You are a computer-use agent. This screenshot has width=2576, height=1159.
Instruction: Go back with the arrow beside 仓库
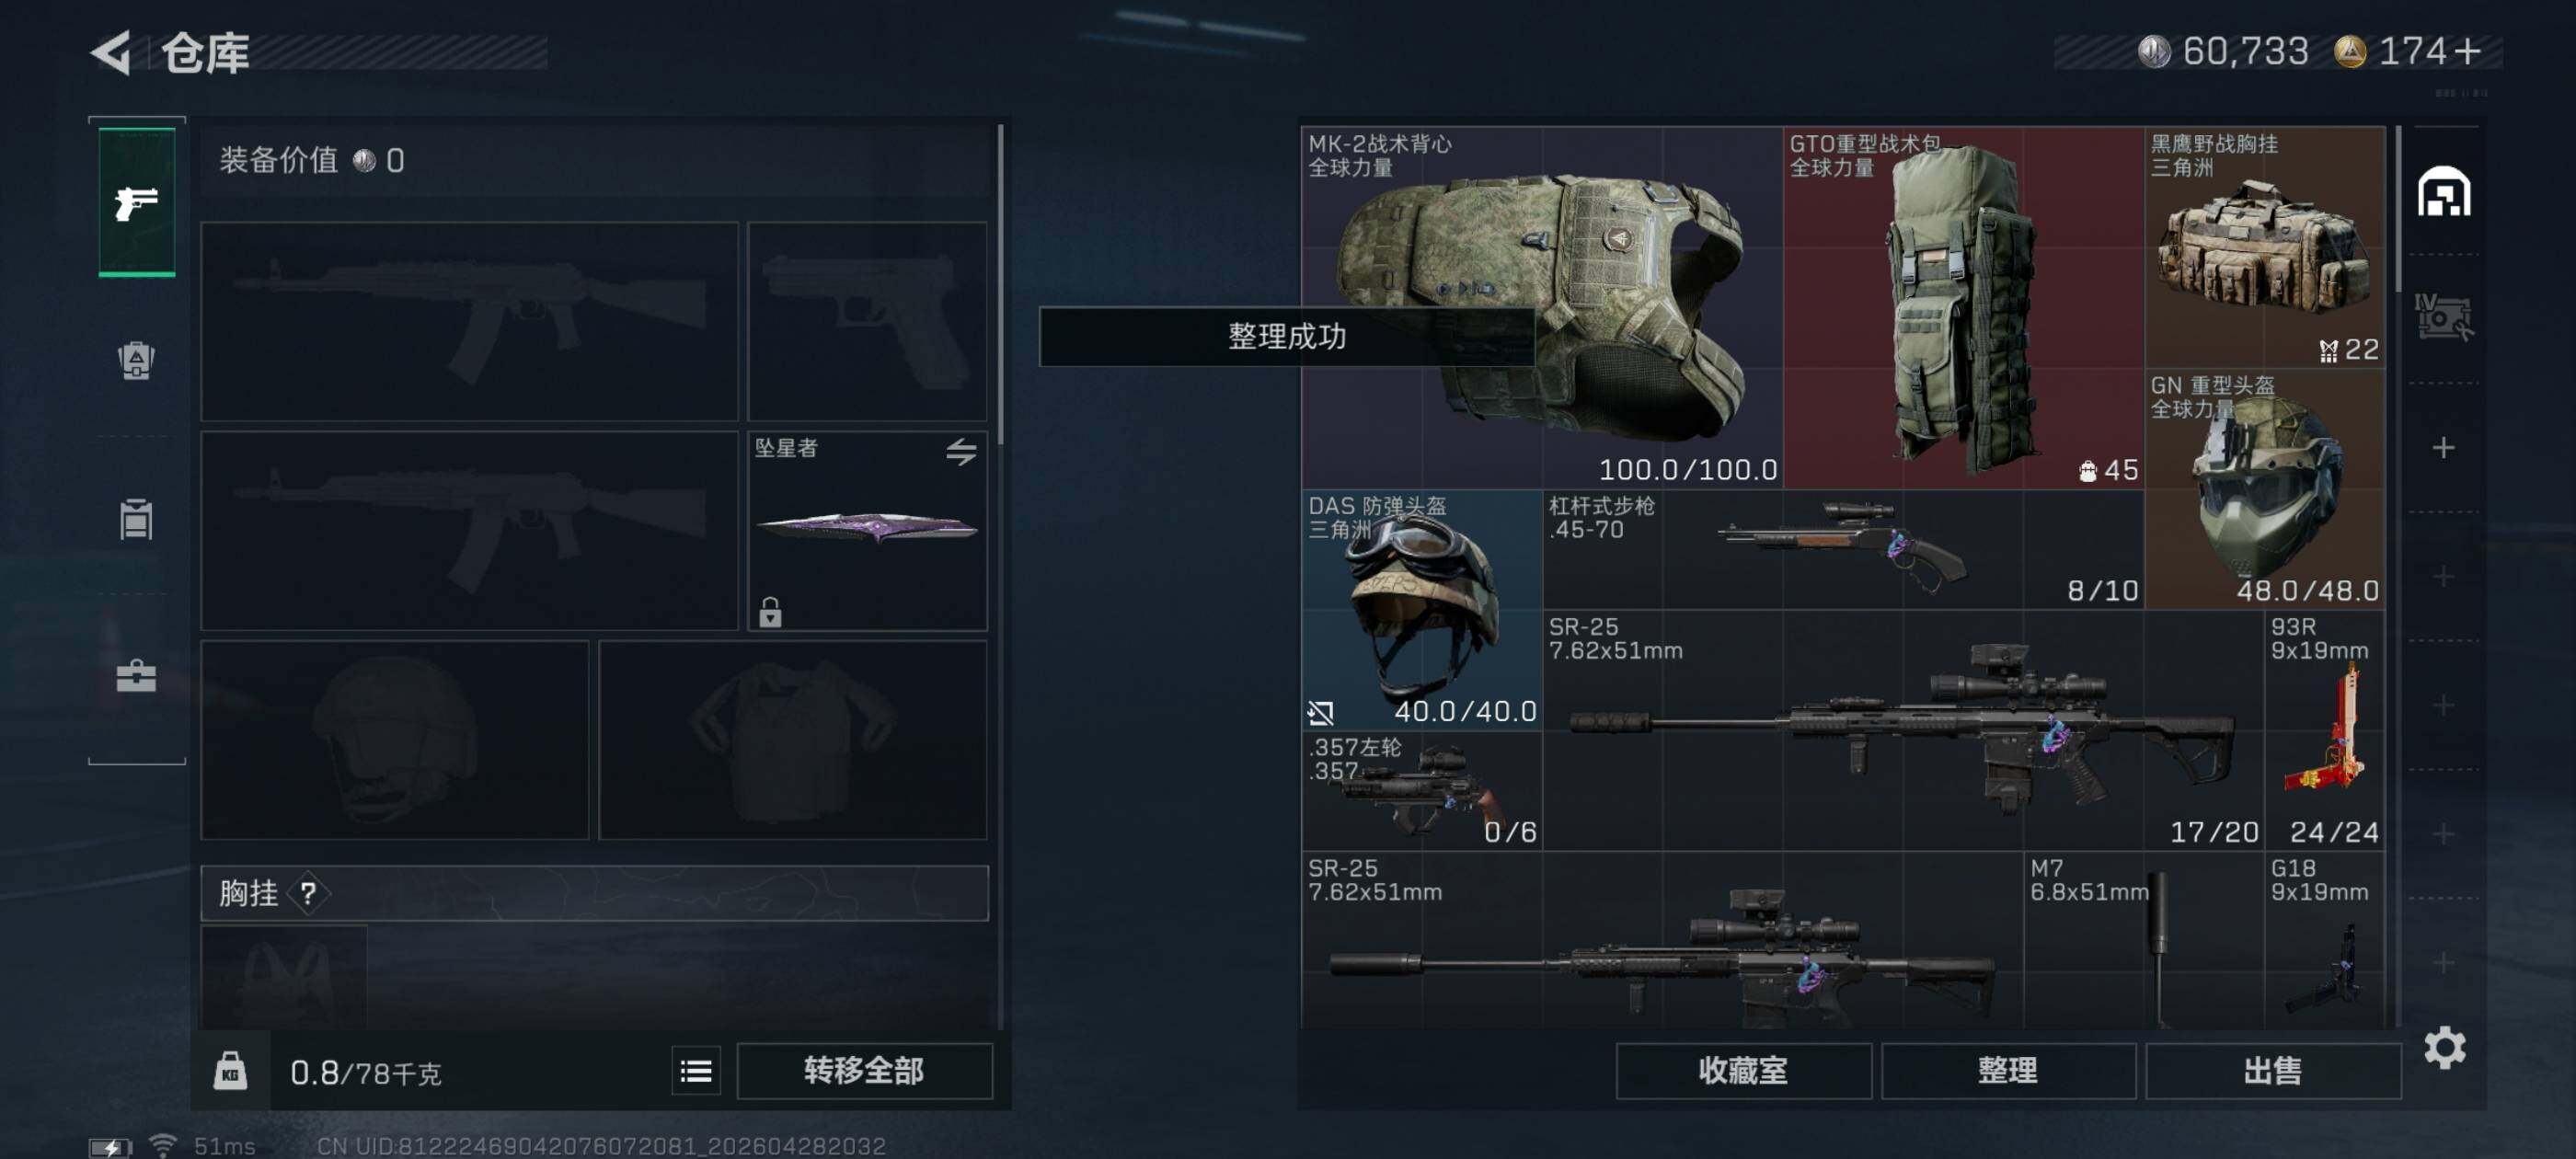tap(112, 52)
